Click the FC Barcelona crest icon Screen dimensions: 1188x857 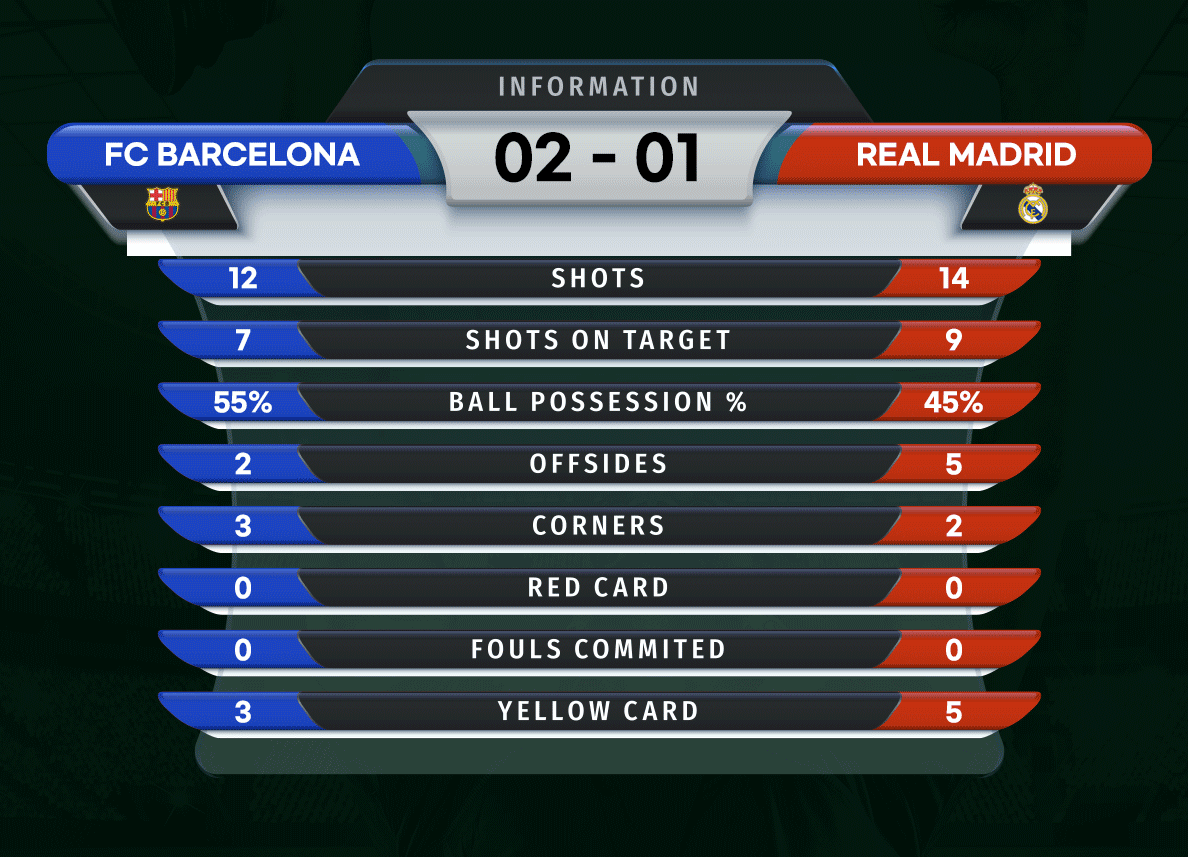[162, 204]
